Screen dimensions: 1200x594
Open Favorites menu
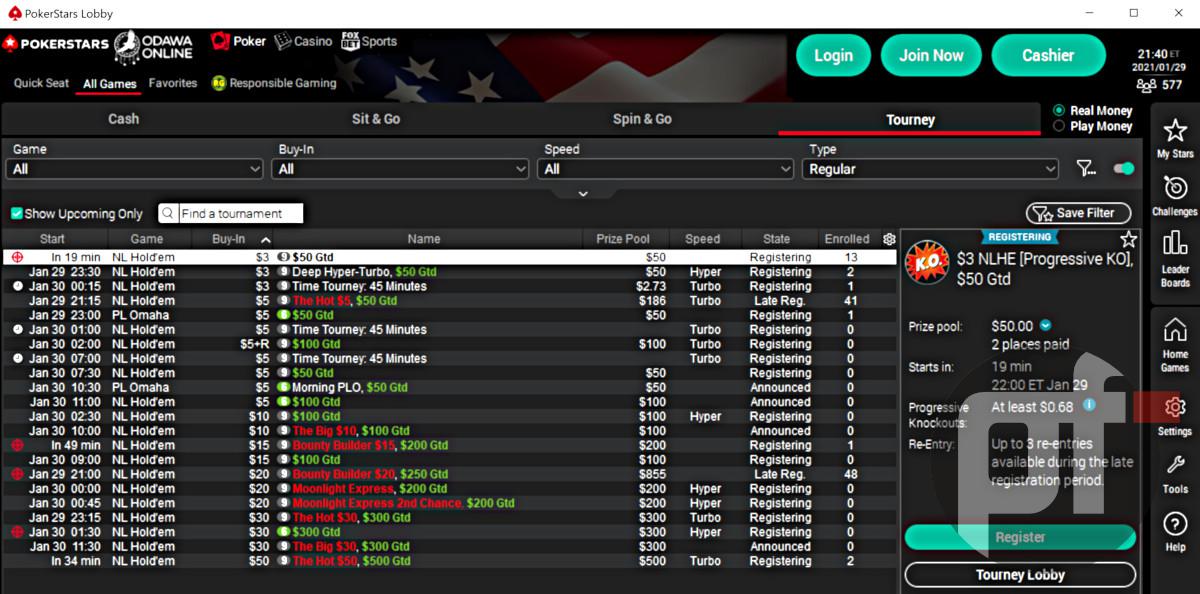173,83
